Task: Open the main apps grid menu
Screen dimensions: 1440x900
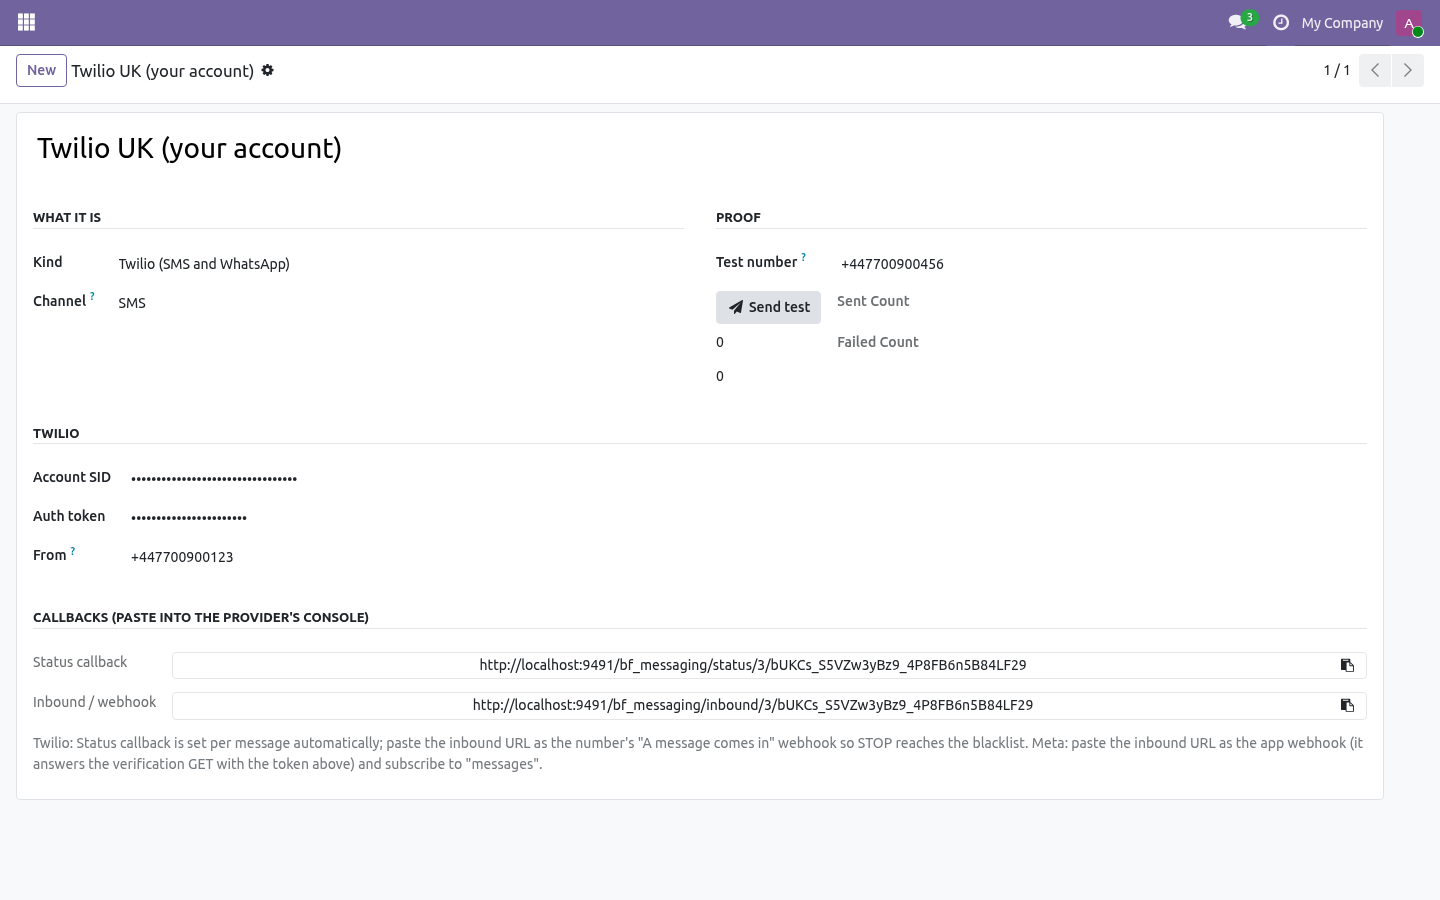Action: click(x=27, y=22)
